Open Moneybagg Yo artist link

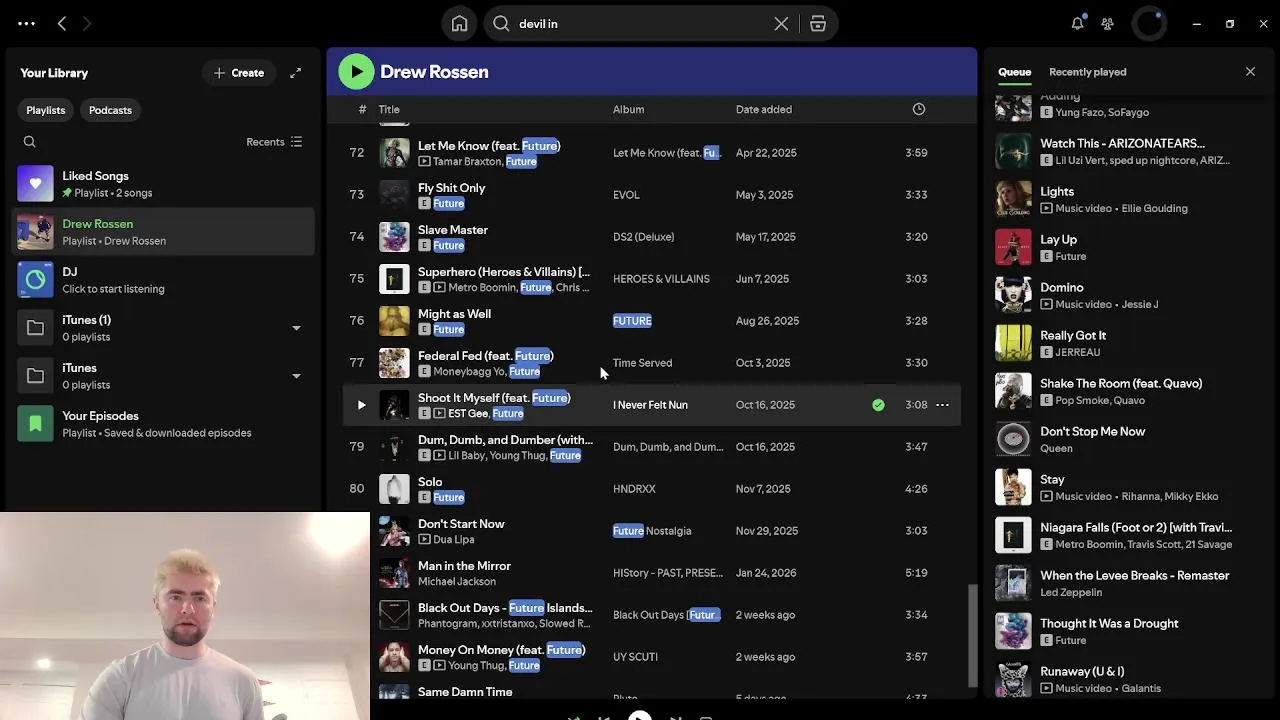tap(470, 372)
